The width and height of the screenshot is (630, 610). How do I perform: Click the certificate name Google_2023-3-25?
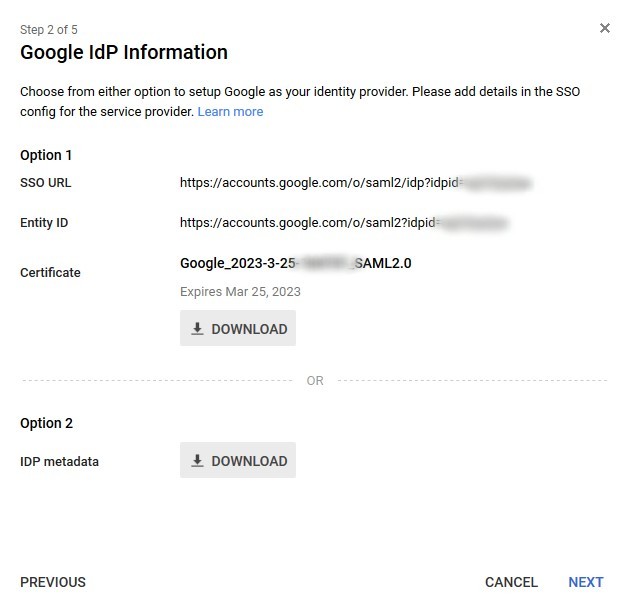click(296, 263)
